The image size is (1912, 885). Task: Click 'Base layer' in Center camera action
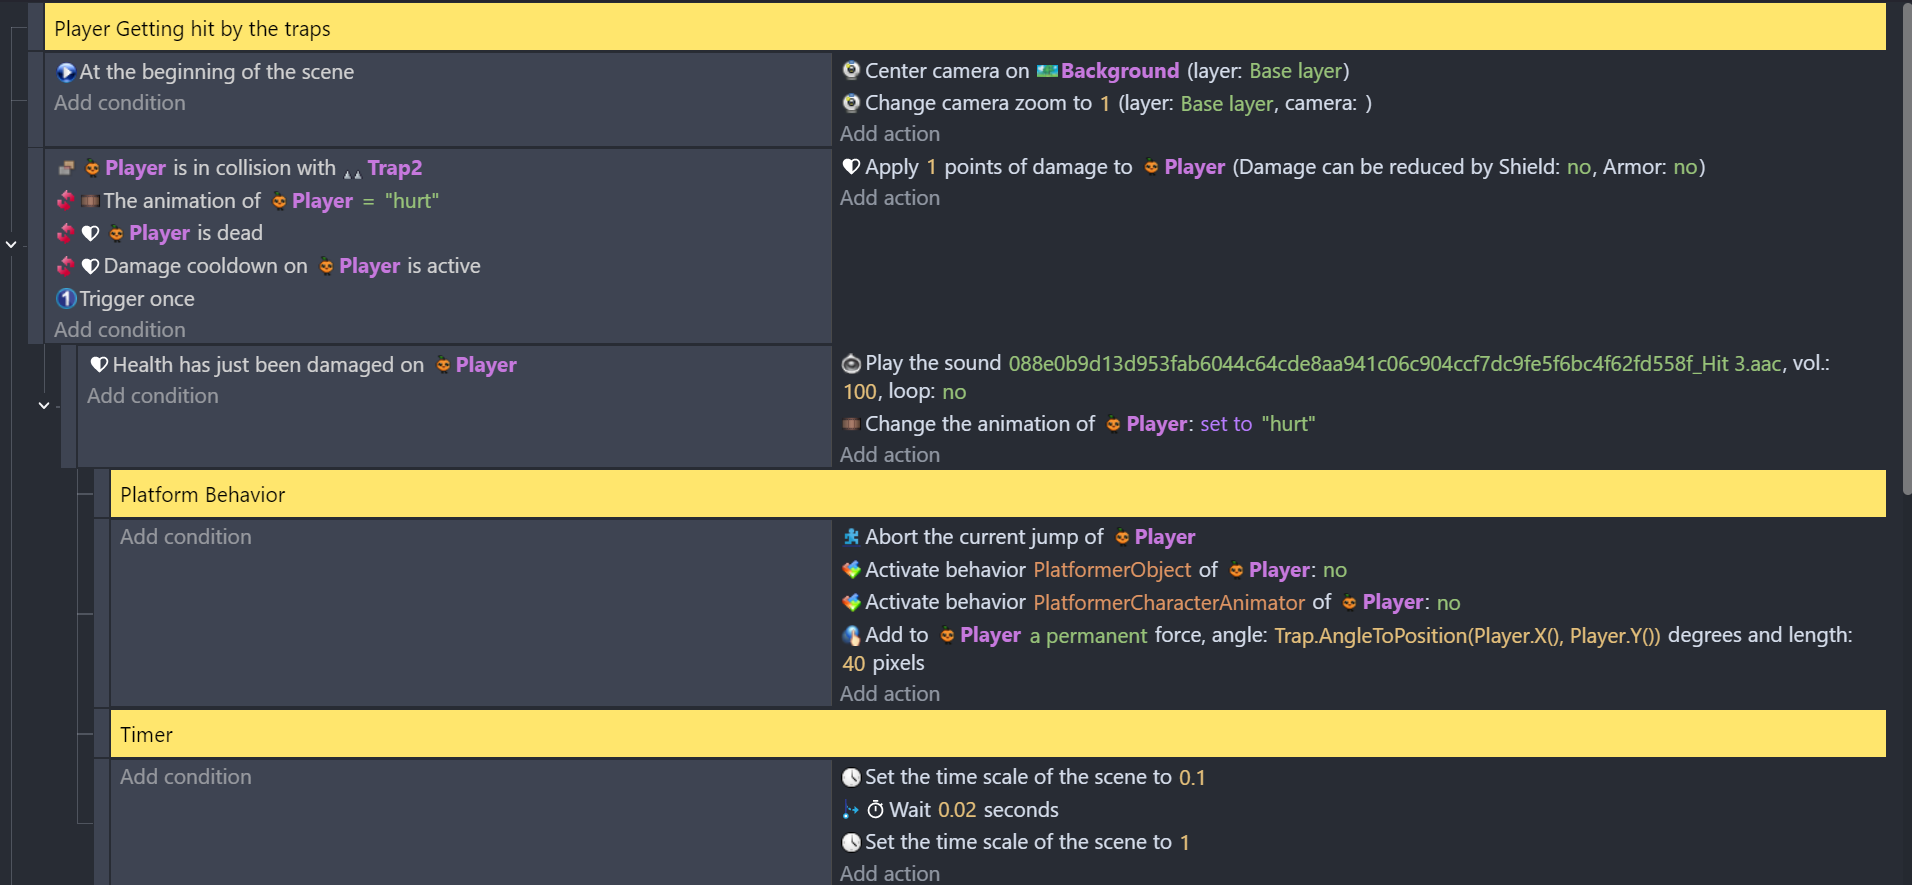pos(1297,71)
